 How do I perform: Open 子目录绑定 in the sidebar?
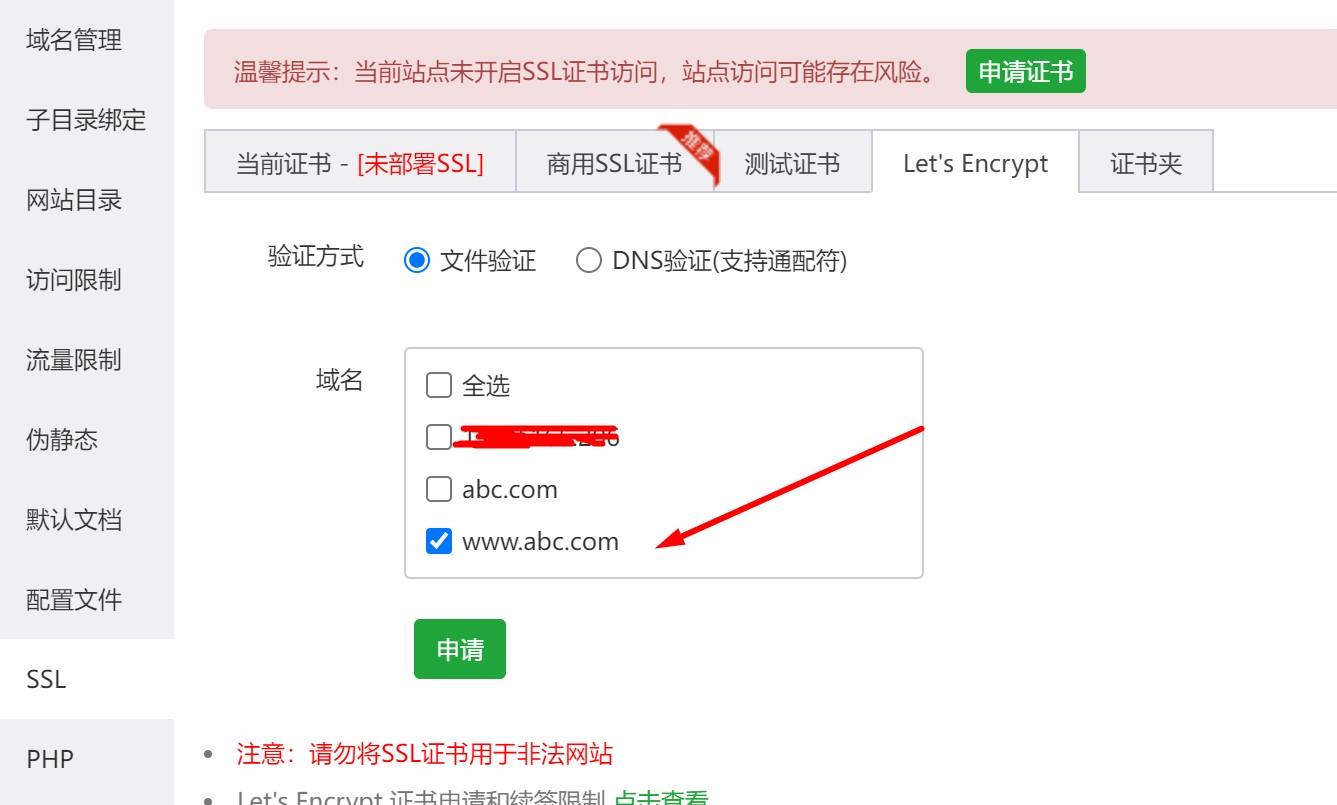[x=86, y=120]
